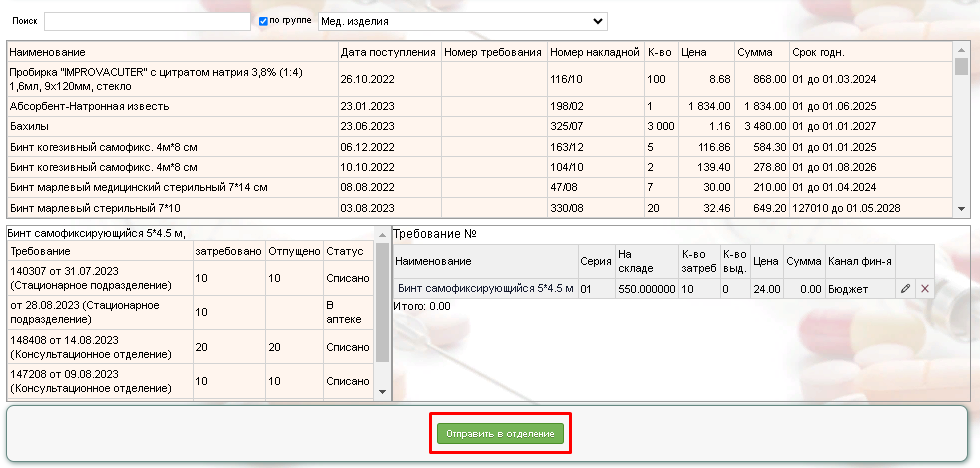The width and height of the screenshot is (980, 468).
Task: Click the 'Срок годн.' column header
Action: [x=869, y=51]
